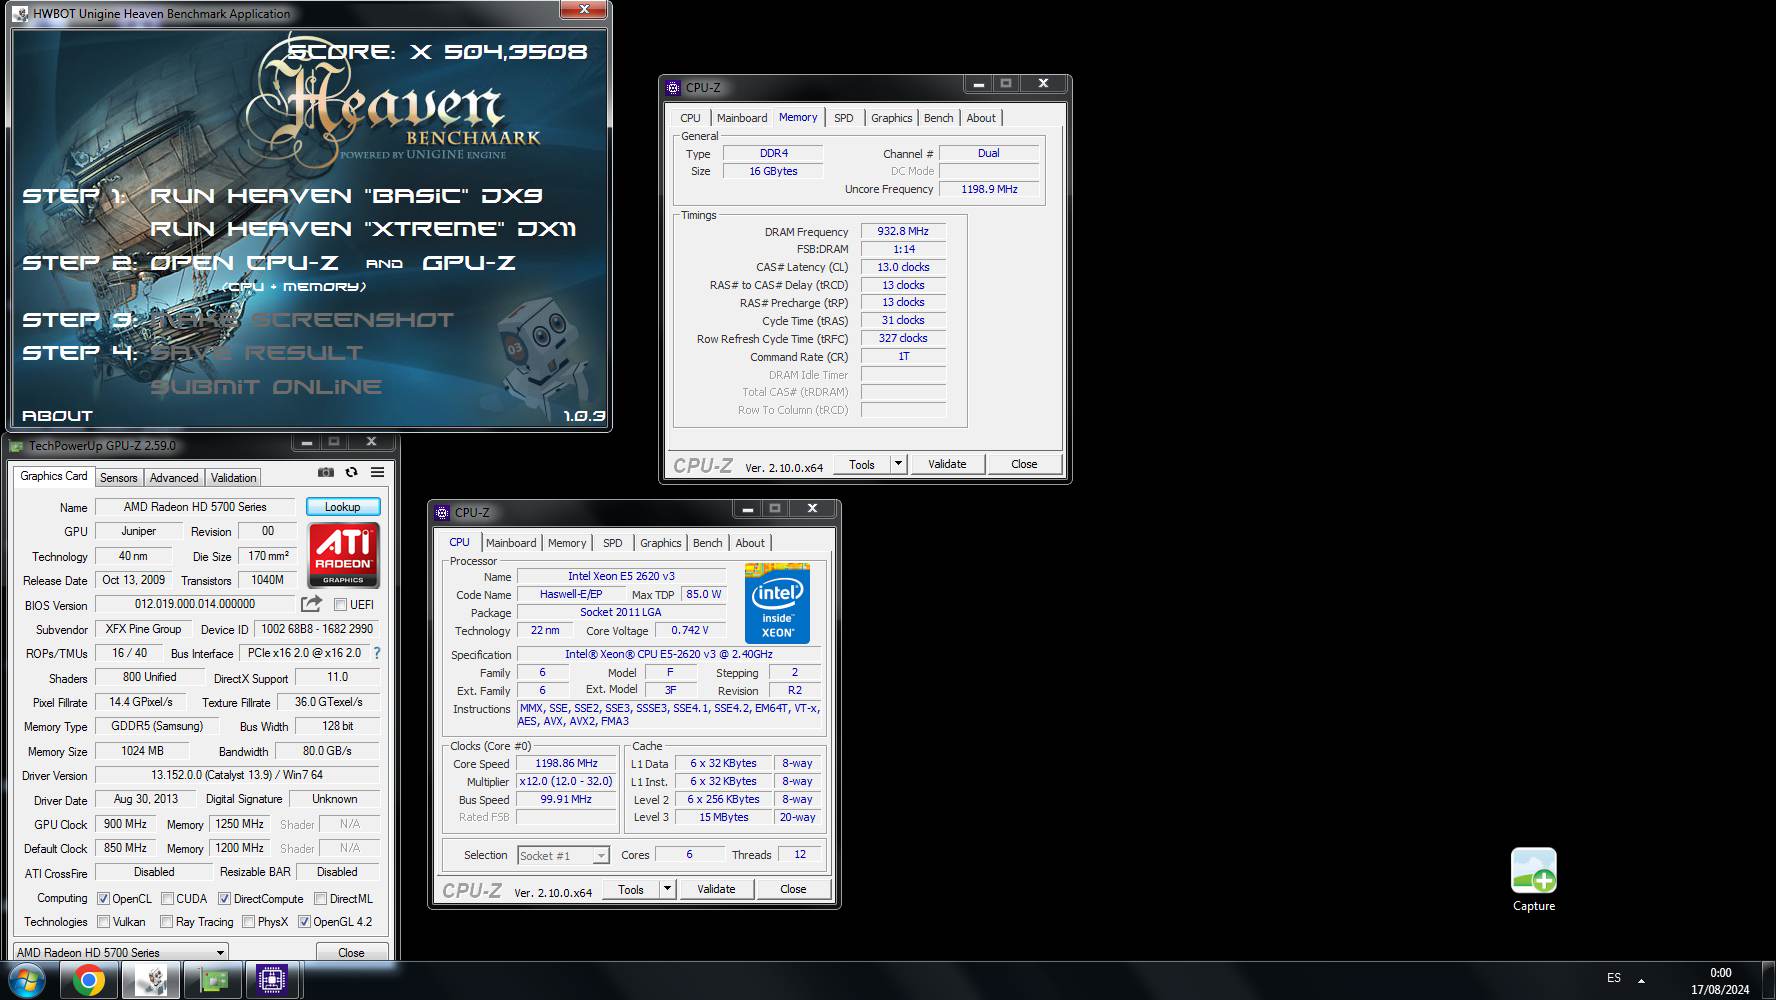This screenshot has height=1000, width=1776.
Task: Switch to Heaven Benchmark taskbar item
Action: coord(150,981)
